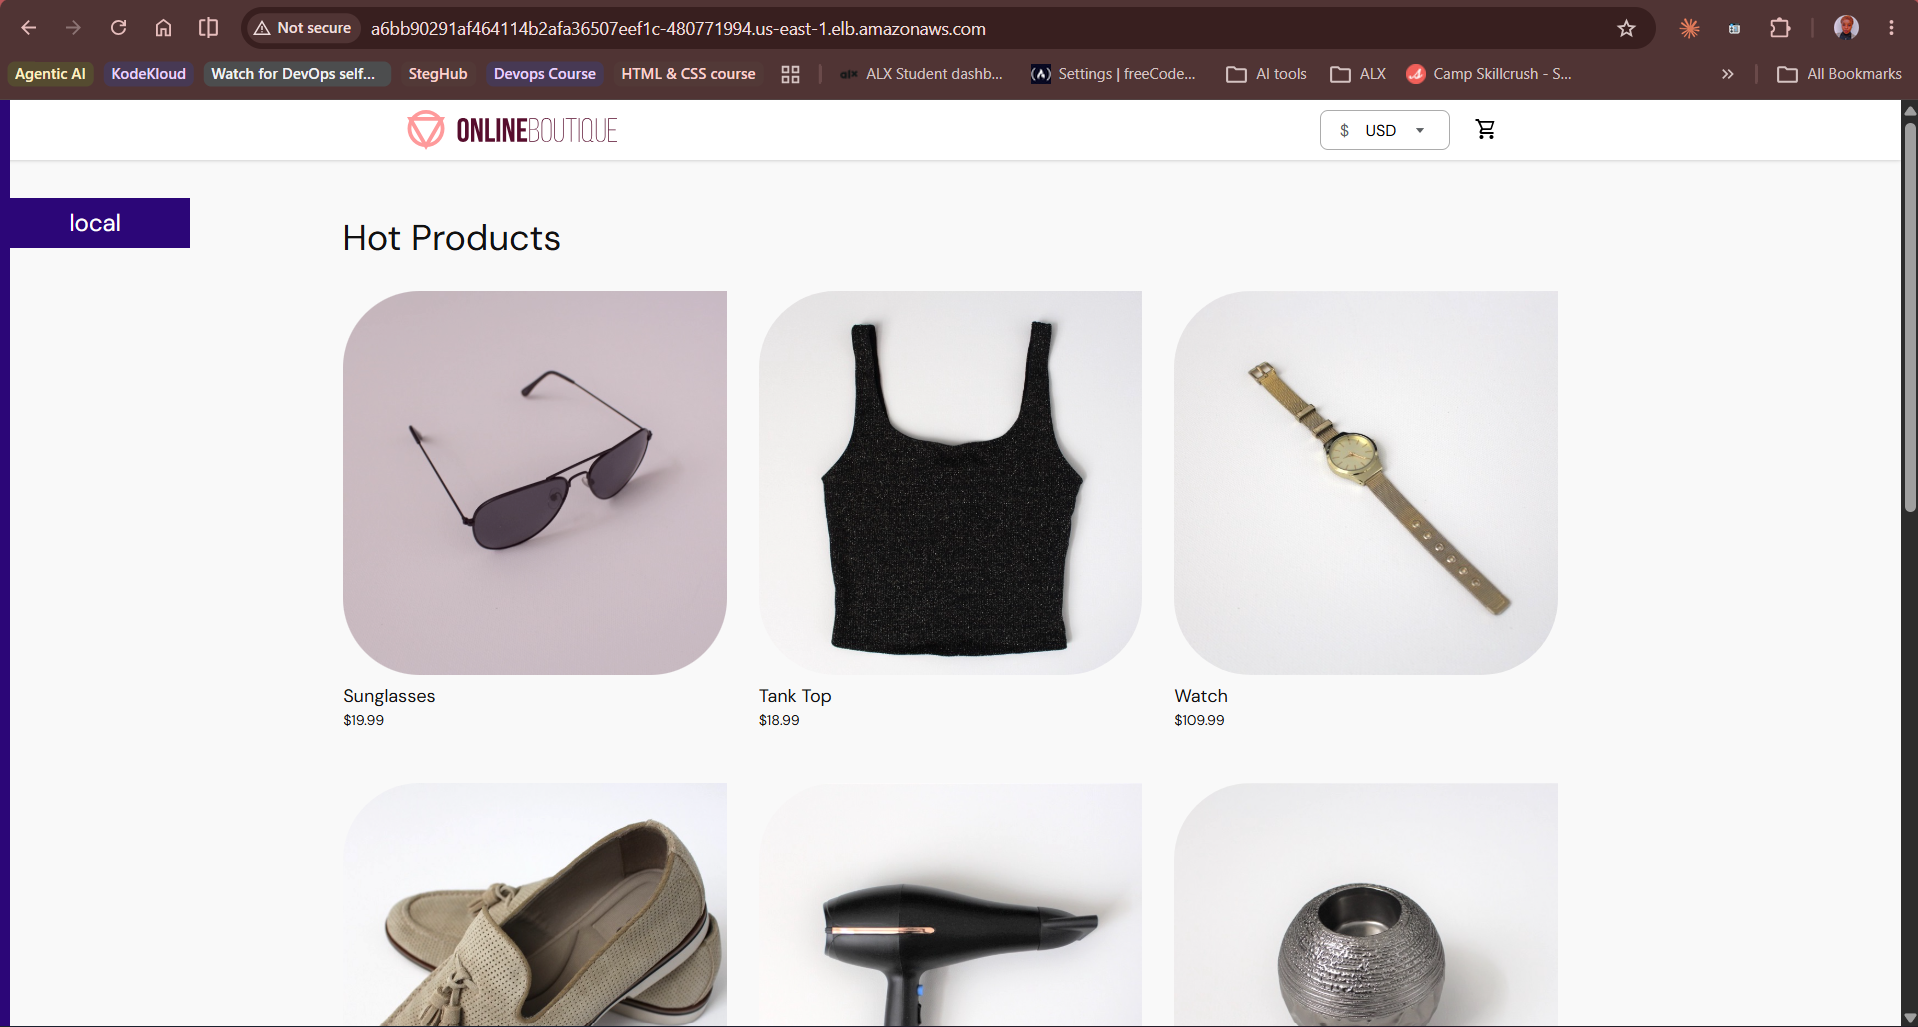The height and width of the screenshot is (1027, 1918).
Task: Click the Sunglasses product name
Action: tap(389, 696)
